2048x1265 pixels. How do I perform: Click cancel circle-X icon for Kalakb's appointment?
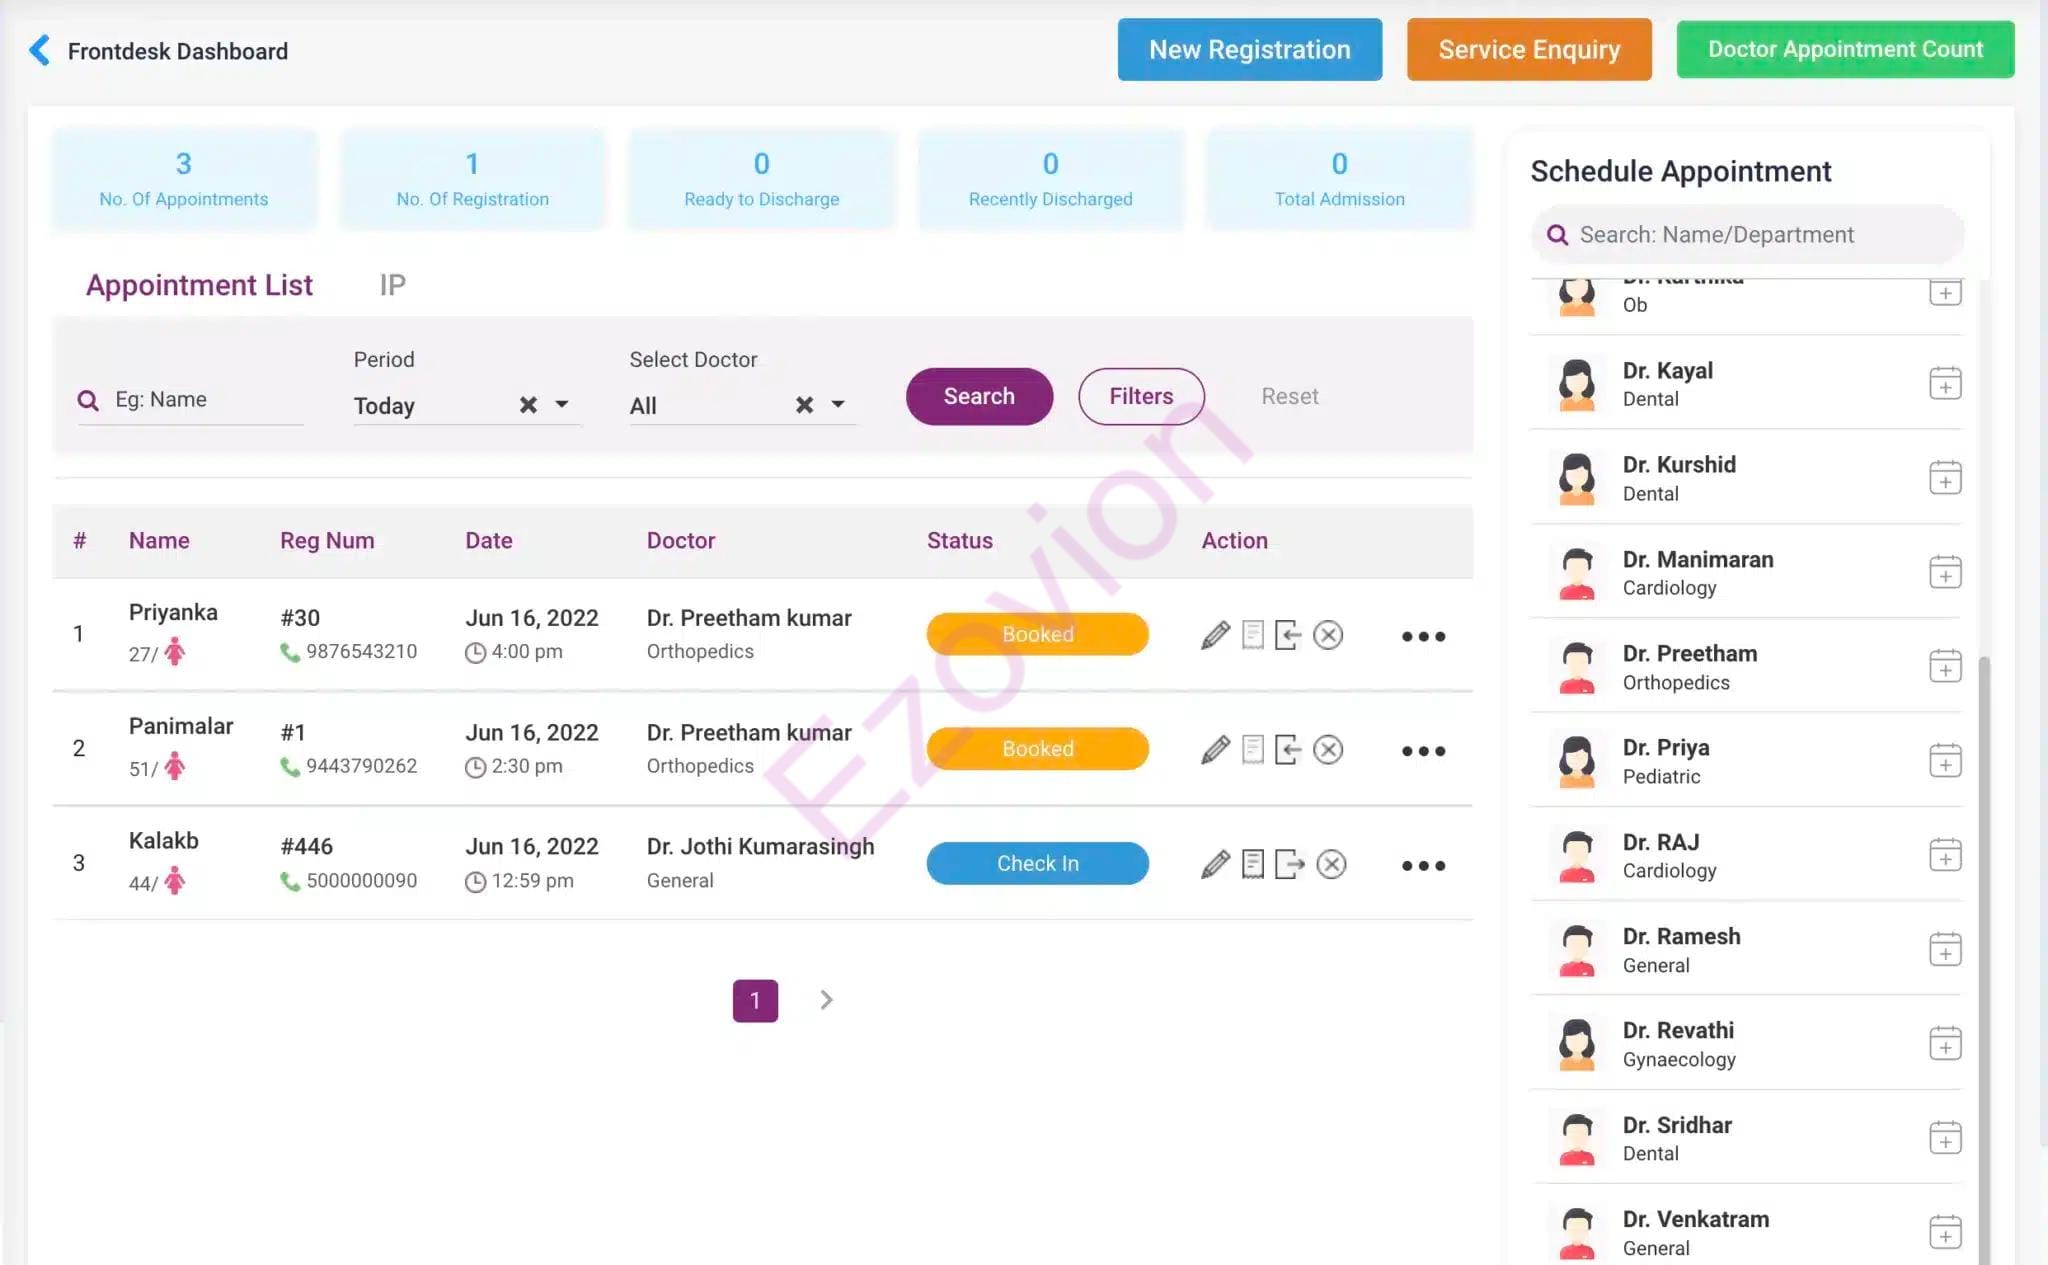[1331, 864]
